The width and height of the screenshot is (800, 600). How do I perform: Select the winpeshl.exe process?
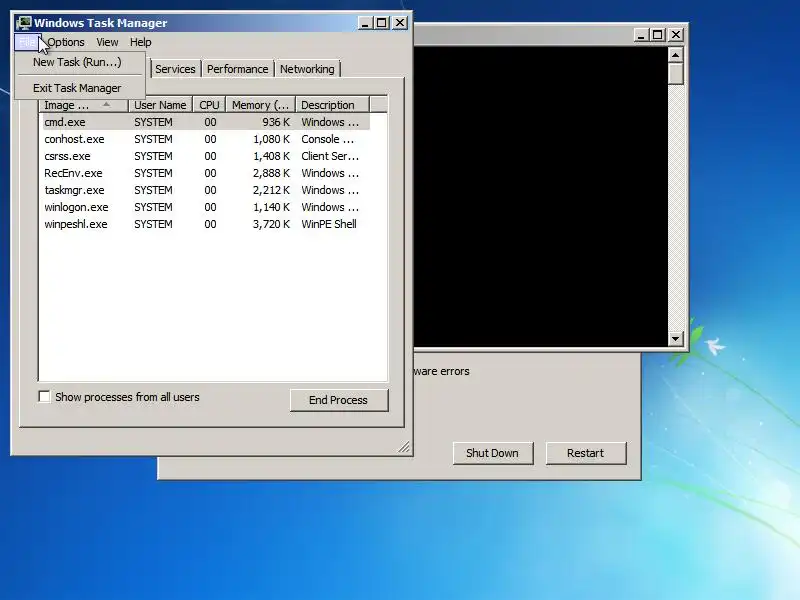[205, 224]
